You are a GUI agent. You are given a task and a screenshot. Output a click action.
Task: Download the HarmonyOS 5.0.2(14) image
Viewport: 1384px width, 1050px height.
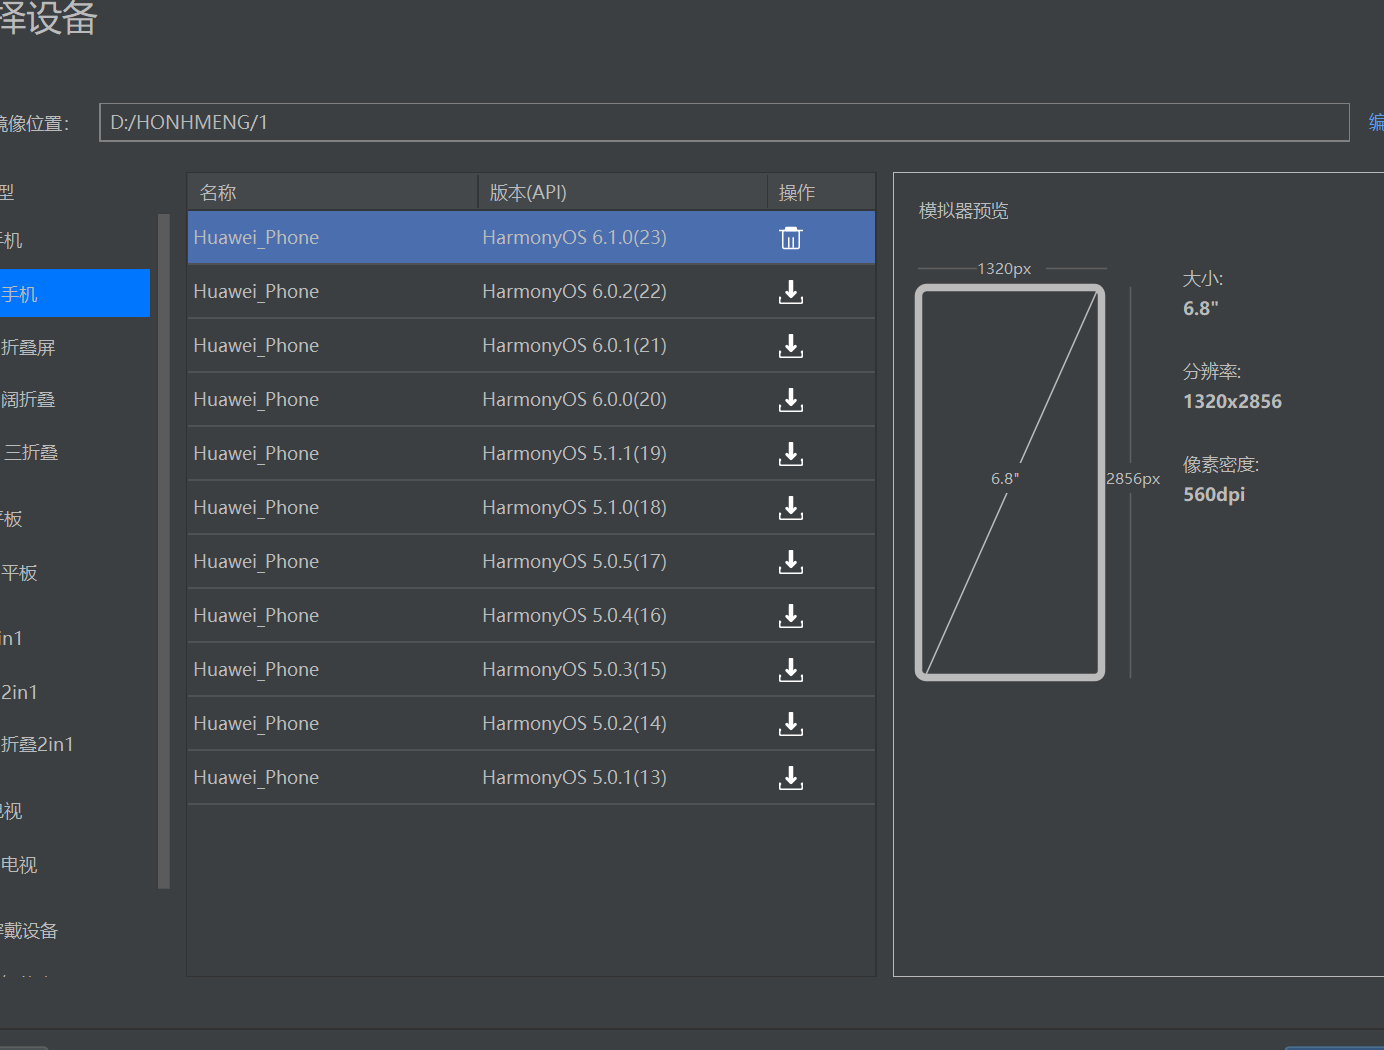coord(791,724)
